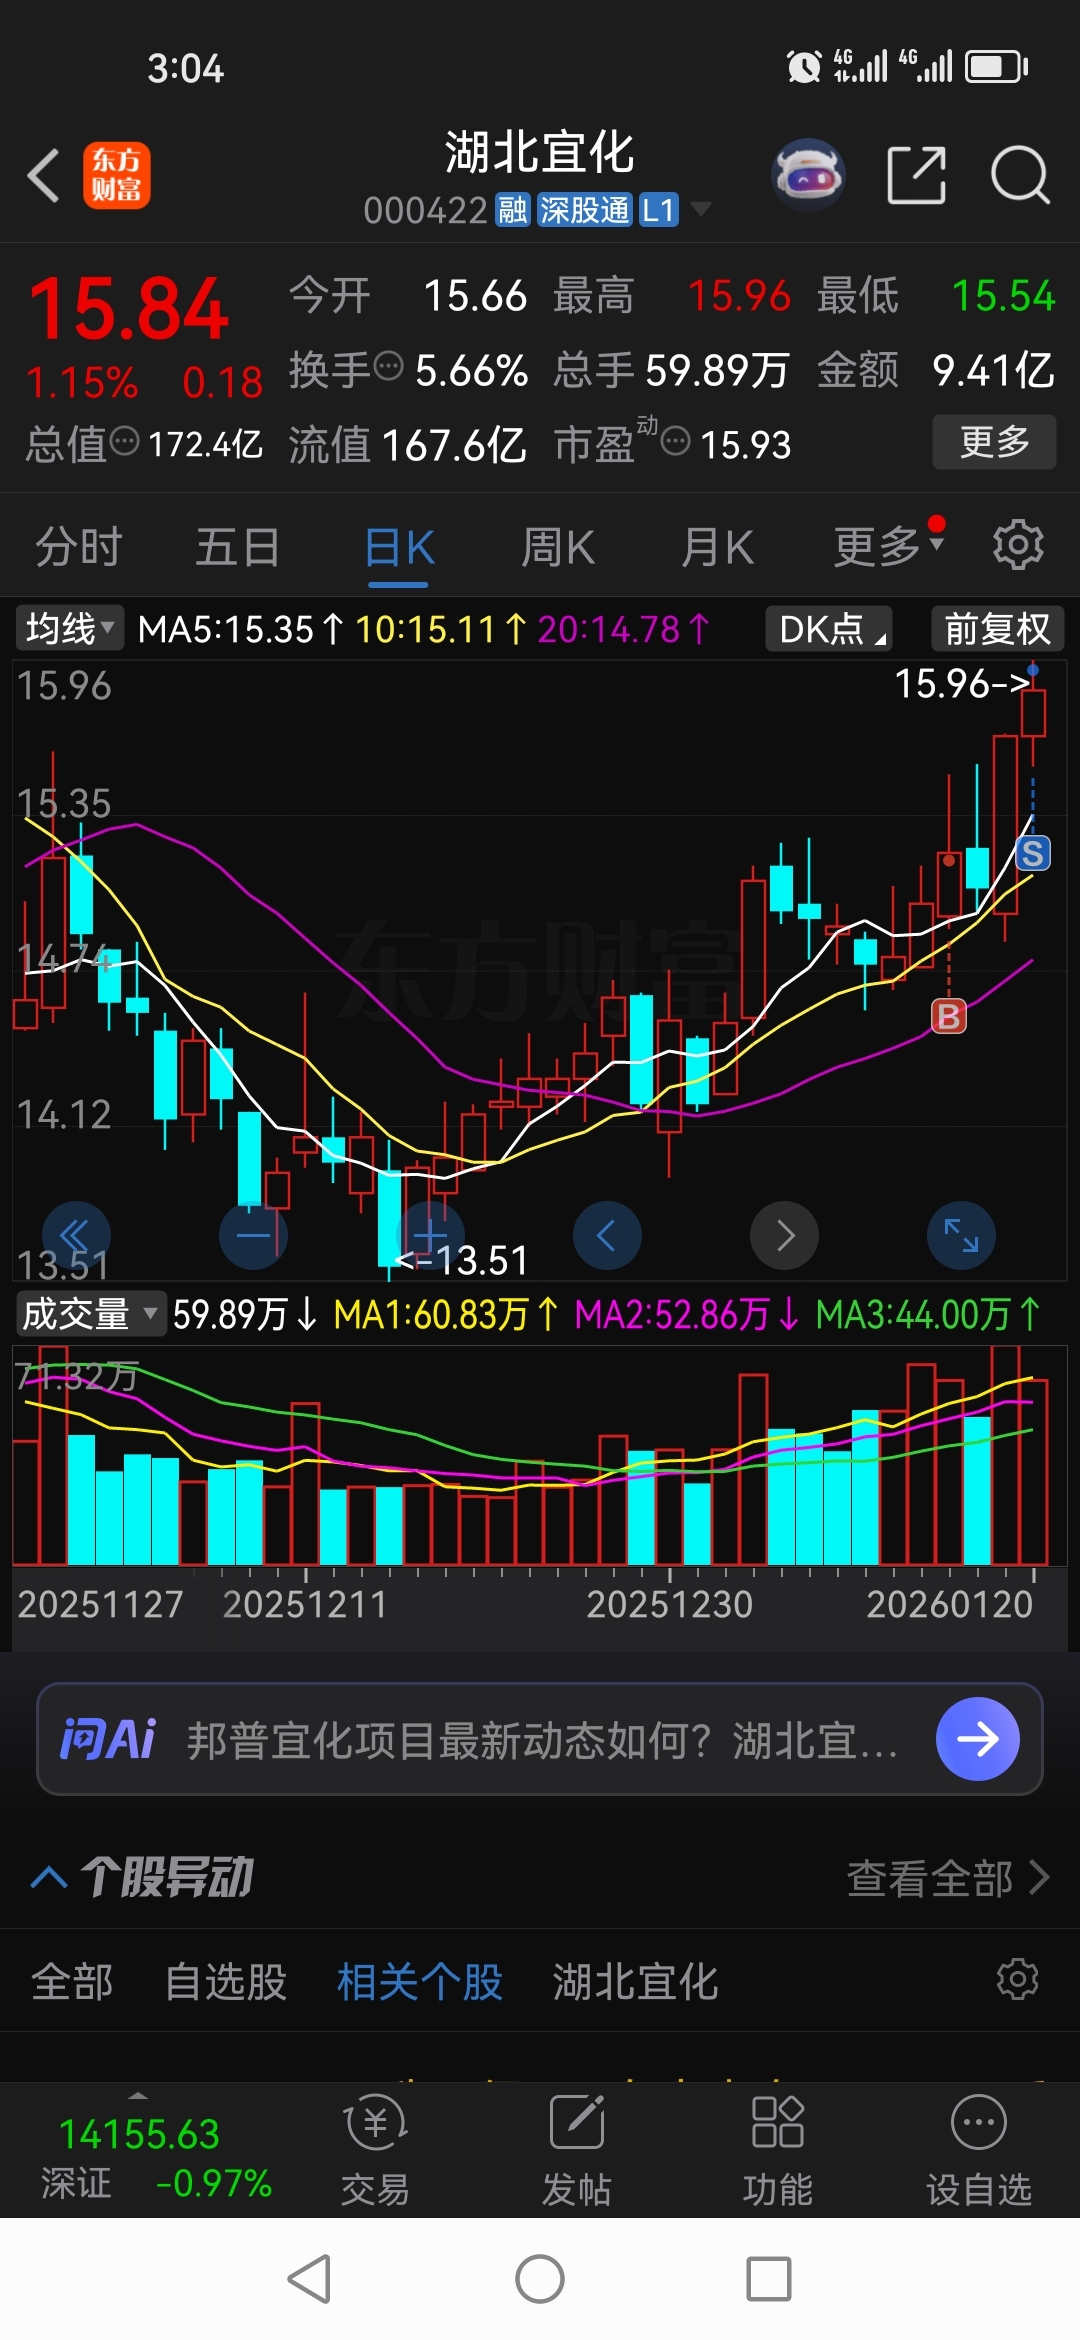Move chart right with arrow button

click(x=785, y=1236)
